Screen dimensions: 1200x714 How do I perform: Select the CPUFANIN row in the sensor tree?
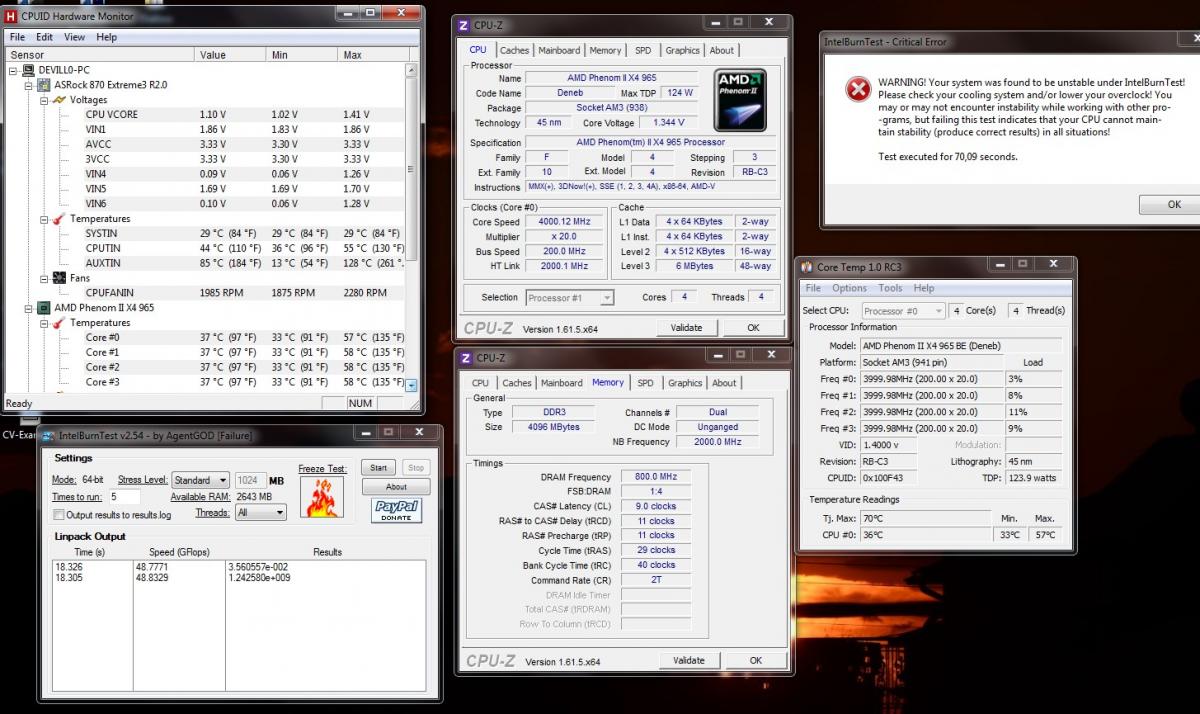click(x=205, y=293)
